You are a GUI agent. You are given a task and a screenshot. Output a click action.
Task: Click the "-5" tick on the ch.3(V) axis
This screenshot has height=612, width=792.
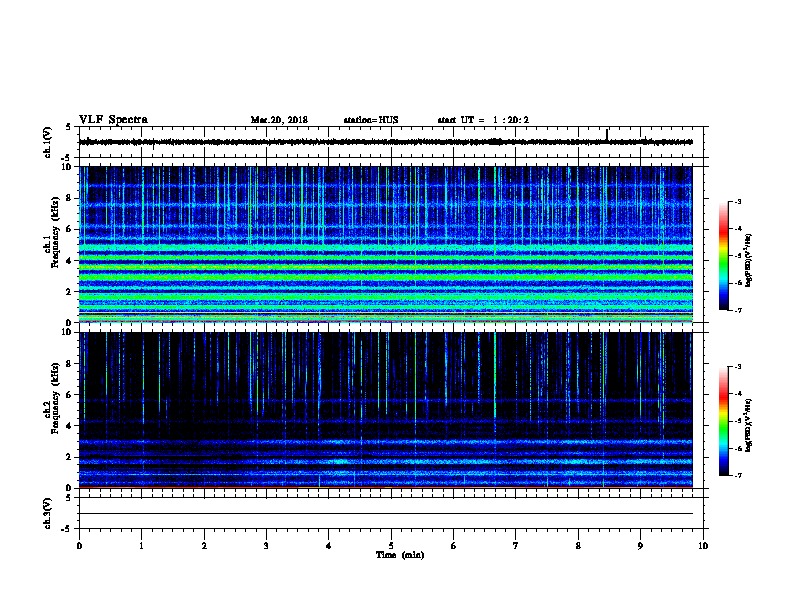(x=66, y=529)
